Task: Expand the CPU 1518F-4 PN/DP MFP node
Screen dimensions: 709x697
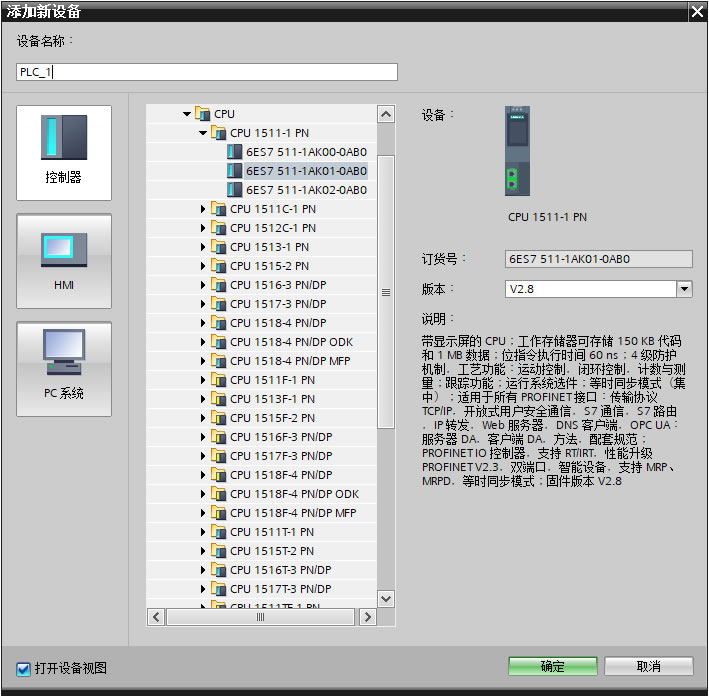Action: pos(203,512)
